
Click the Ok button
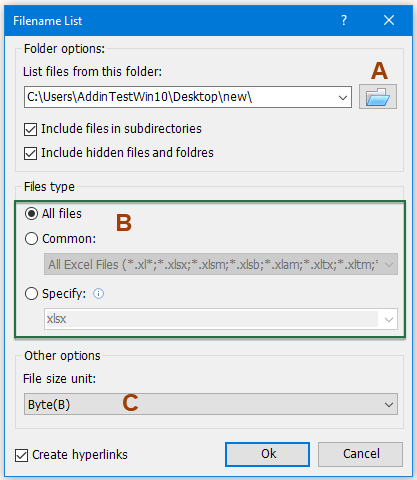pyautogui.click(x=267, y=454)
